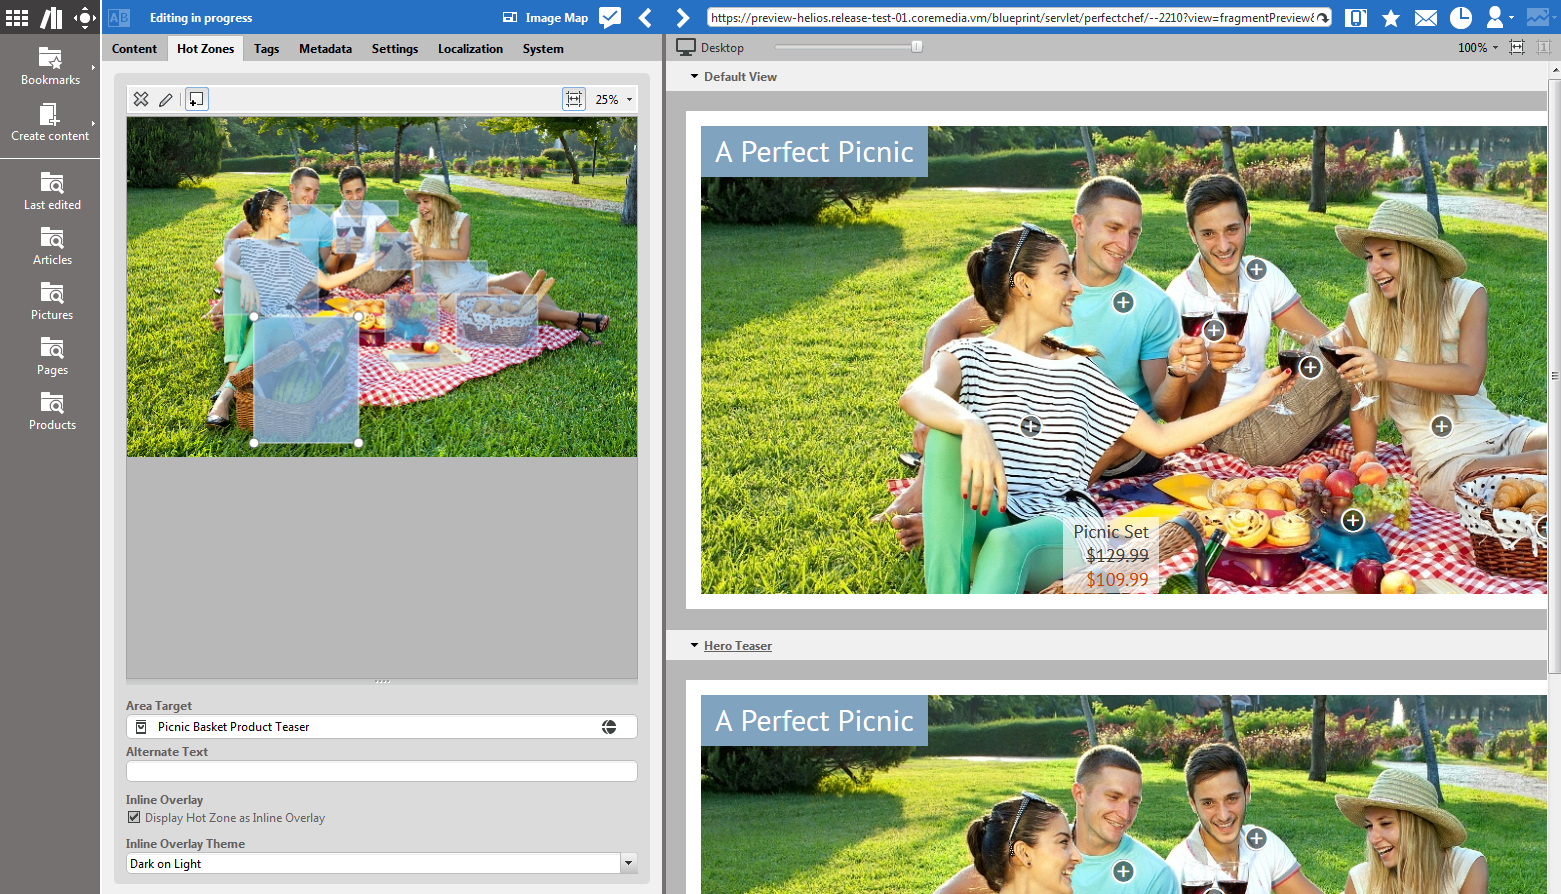Go forward with the right arrow
The height and width of the screenshot is (894, 1561).
pyautogui.click(x=682, y=17)
